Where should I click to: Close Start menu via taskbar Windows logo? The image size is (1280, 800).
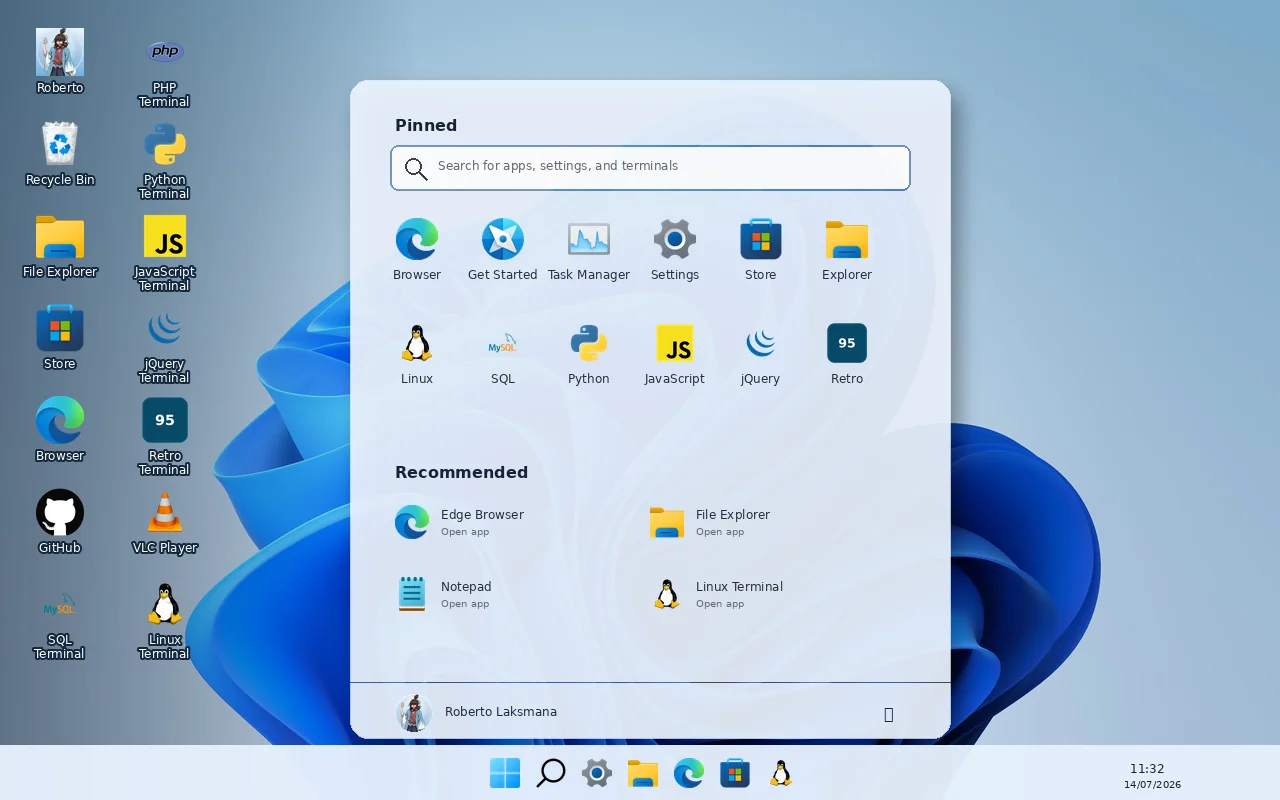(505, 773)
